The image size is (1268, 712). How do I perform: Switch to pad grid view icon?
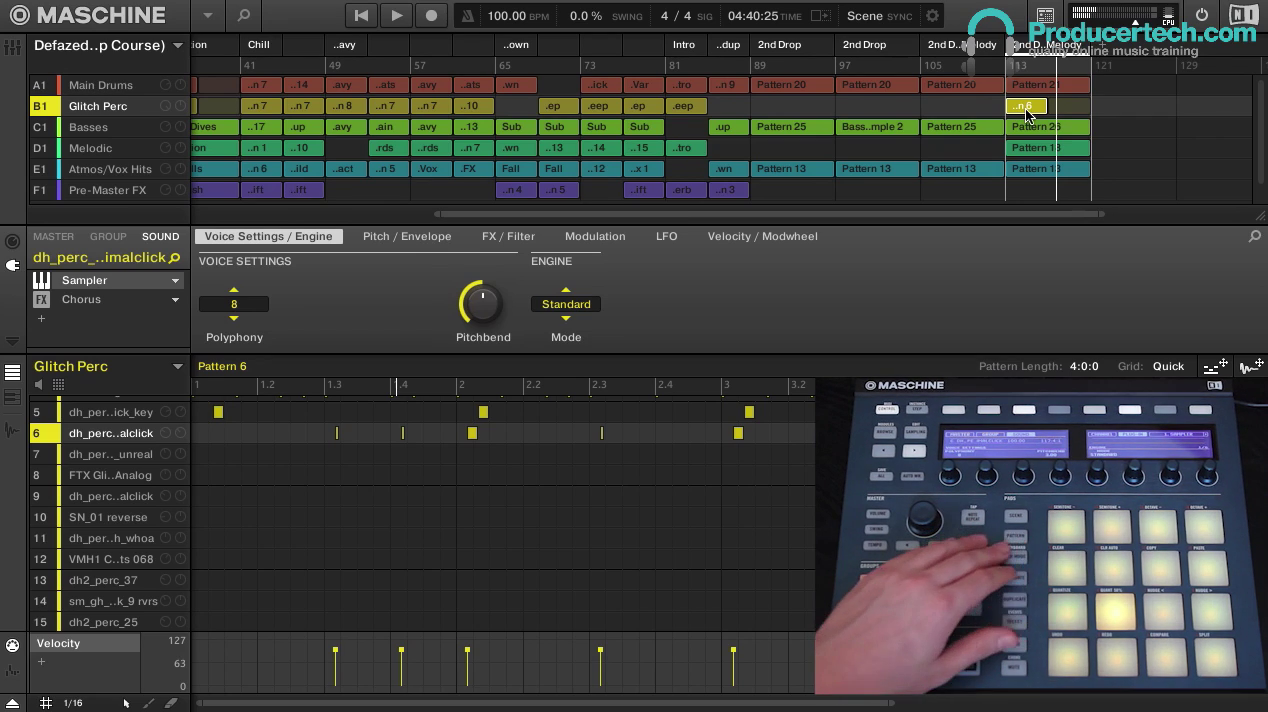(x=58, y=385)
